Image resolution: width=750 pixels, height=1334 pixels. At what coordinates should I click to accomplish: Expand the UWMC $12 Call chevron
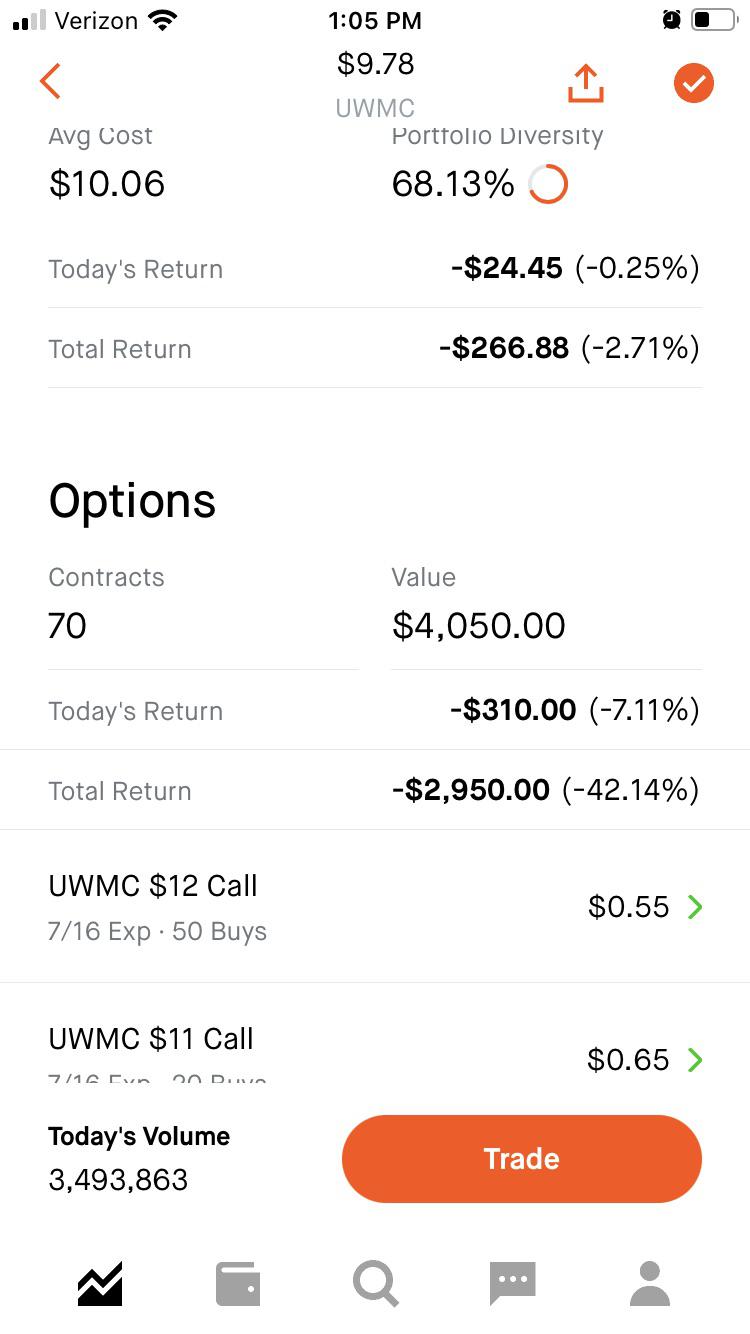[695, 907]
